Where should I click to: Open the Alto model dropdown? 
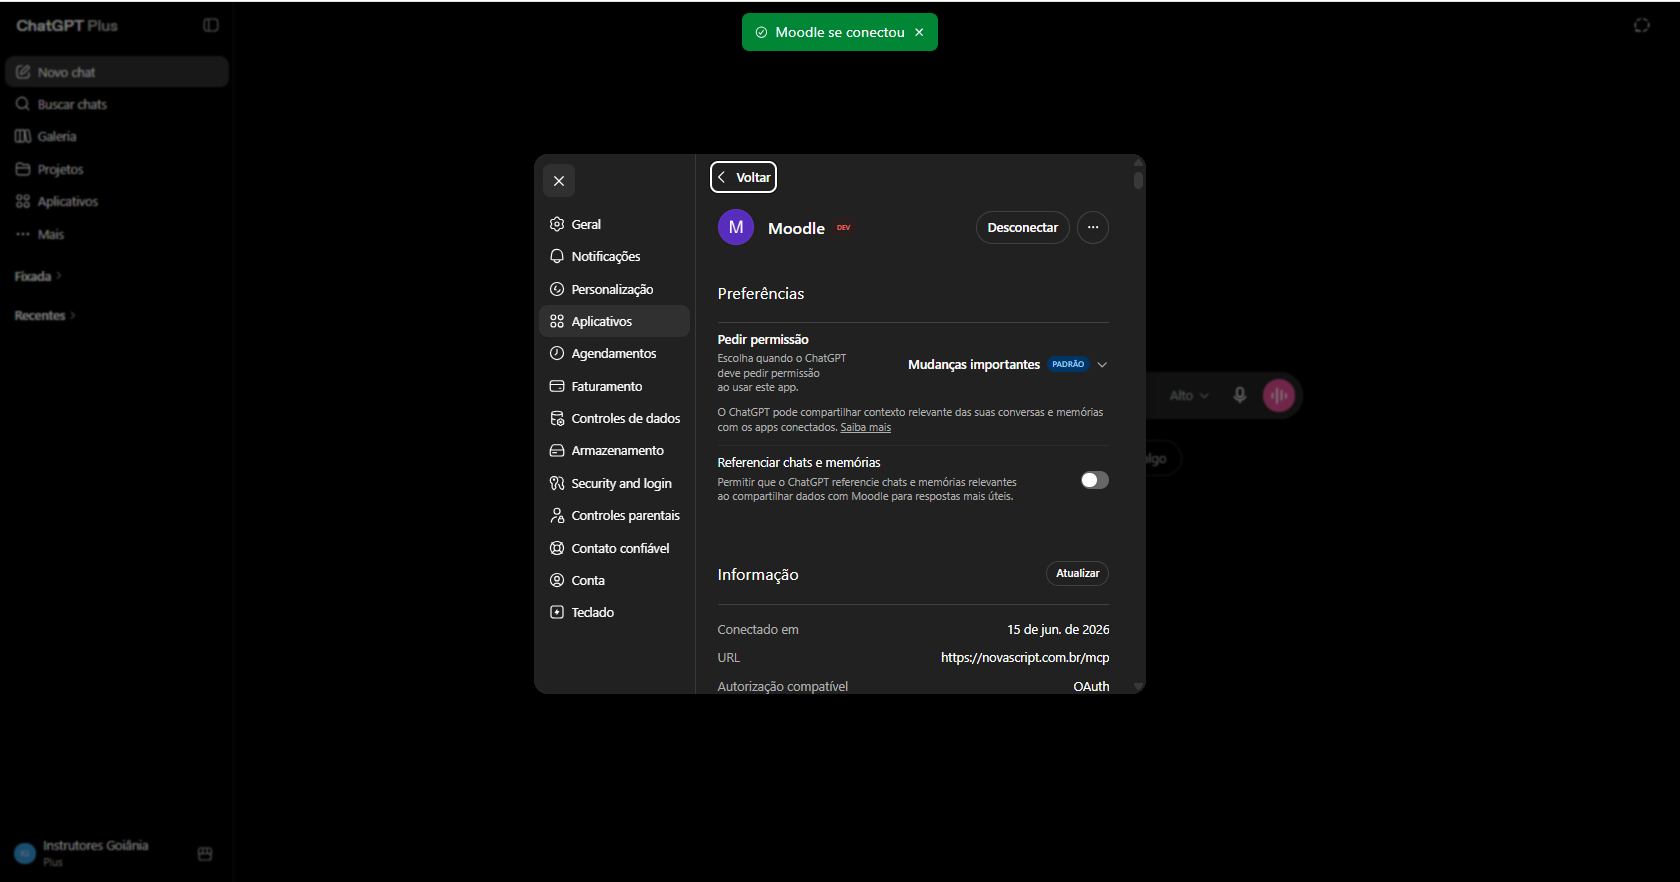tap(1189, 396)
